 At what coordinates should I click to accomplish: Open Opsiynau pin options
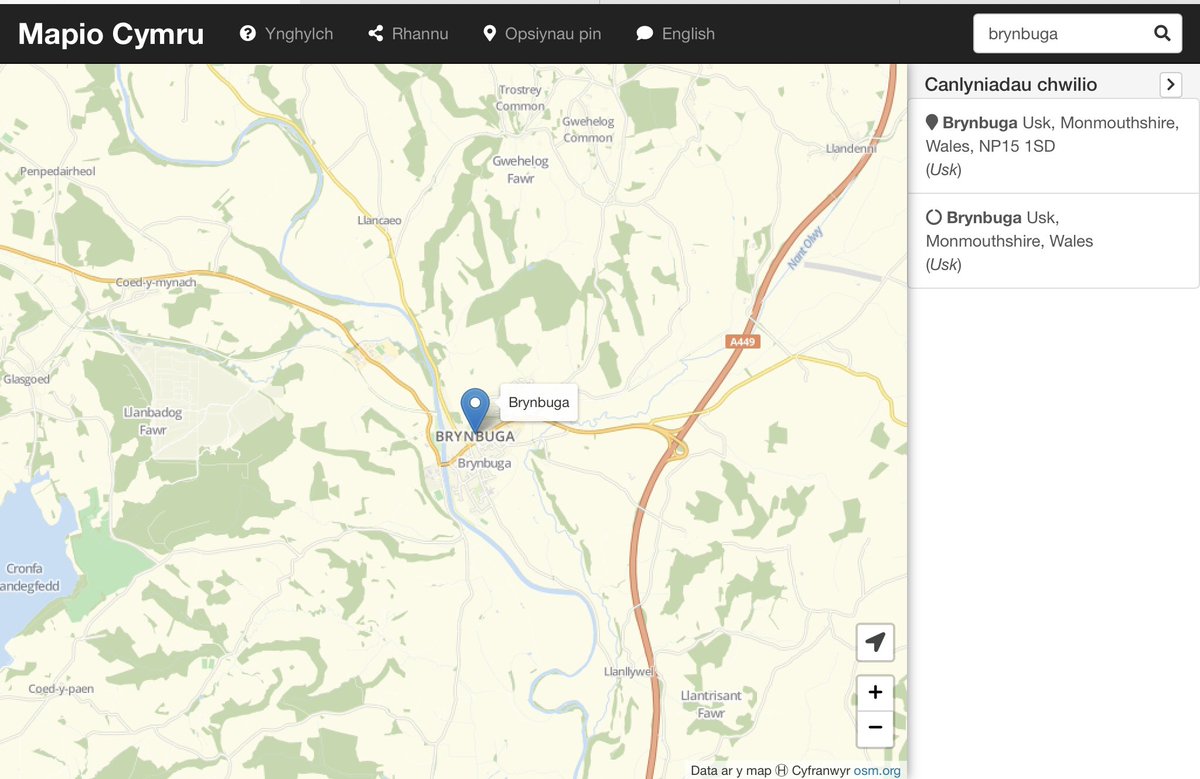click(x=542, y=33)
